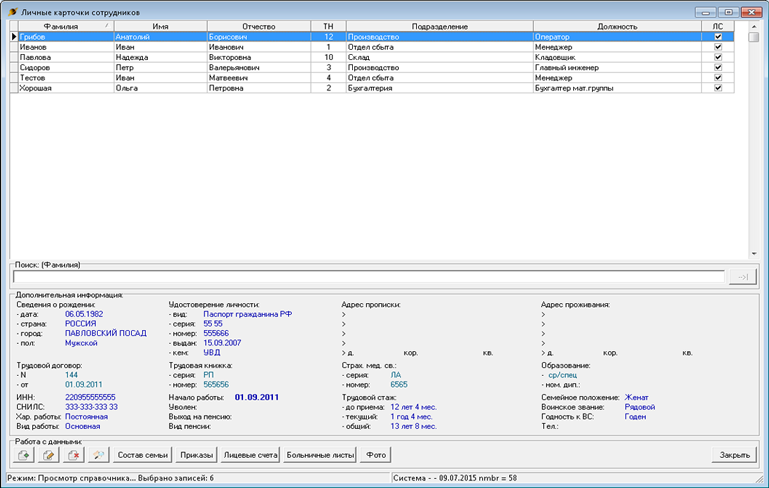The width and height of the screenshot is (769, 488).
Task: Click marital status value Женат
Action: coord(637,397)
